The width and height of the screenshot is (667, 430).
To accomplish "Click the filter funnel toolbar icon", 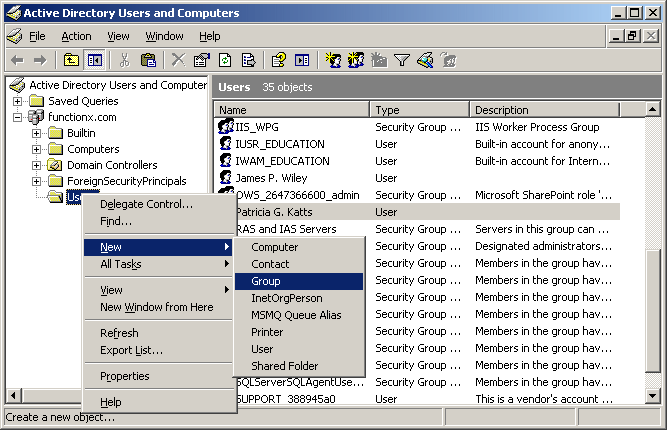I will [x=402, y=60].
